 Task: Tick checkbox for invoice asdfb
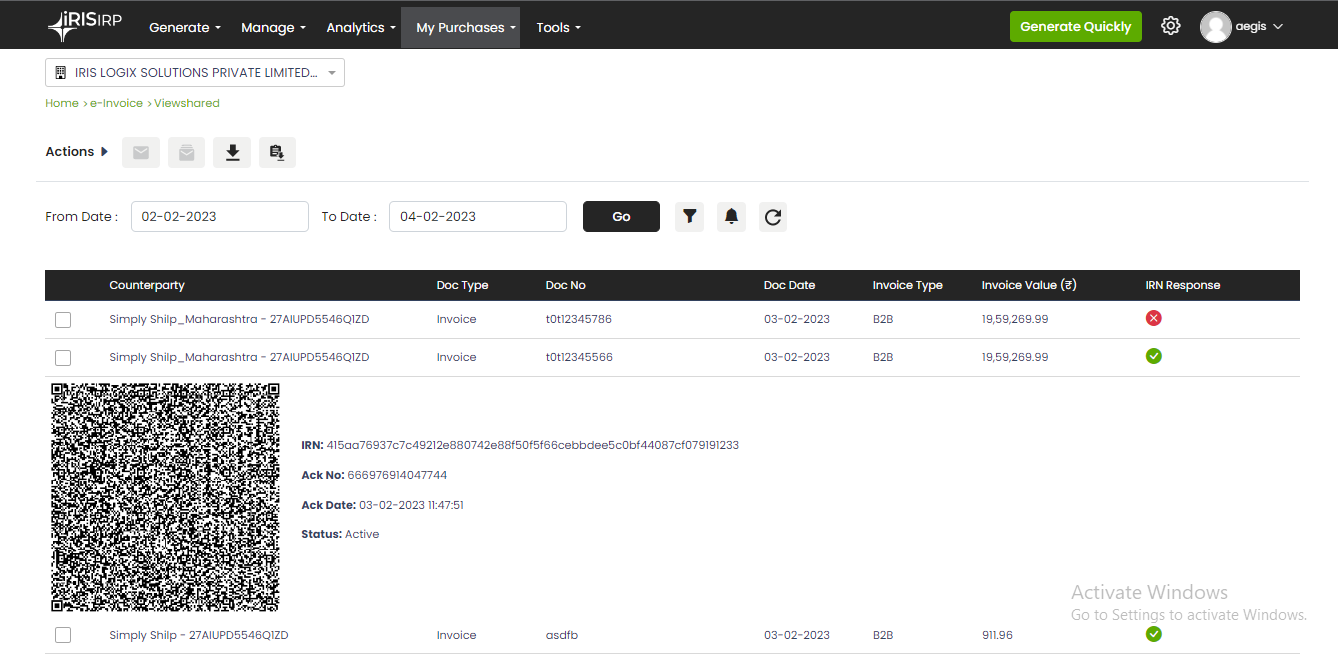63,635
